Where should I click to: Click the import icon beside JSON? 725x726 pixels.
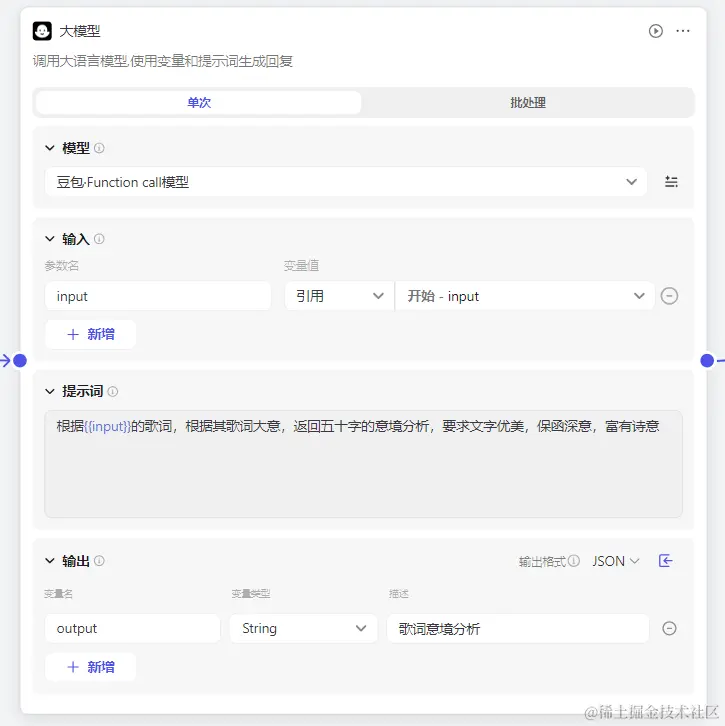click(x=665, y=561)
